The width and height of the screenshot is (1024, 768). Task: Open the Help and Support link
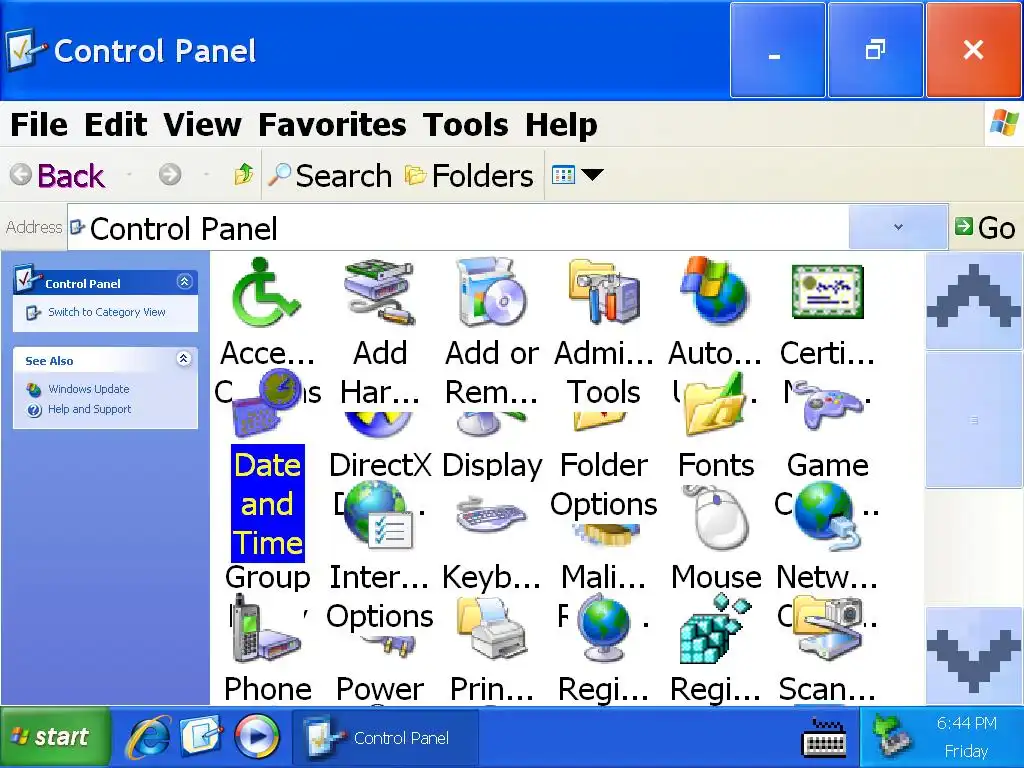[89, 409]
